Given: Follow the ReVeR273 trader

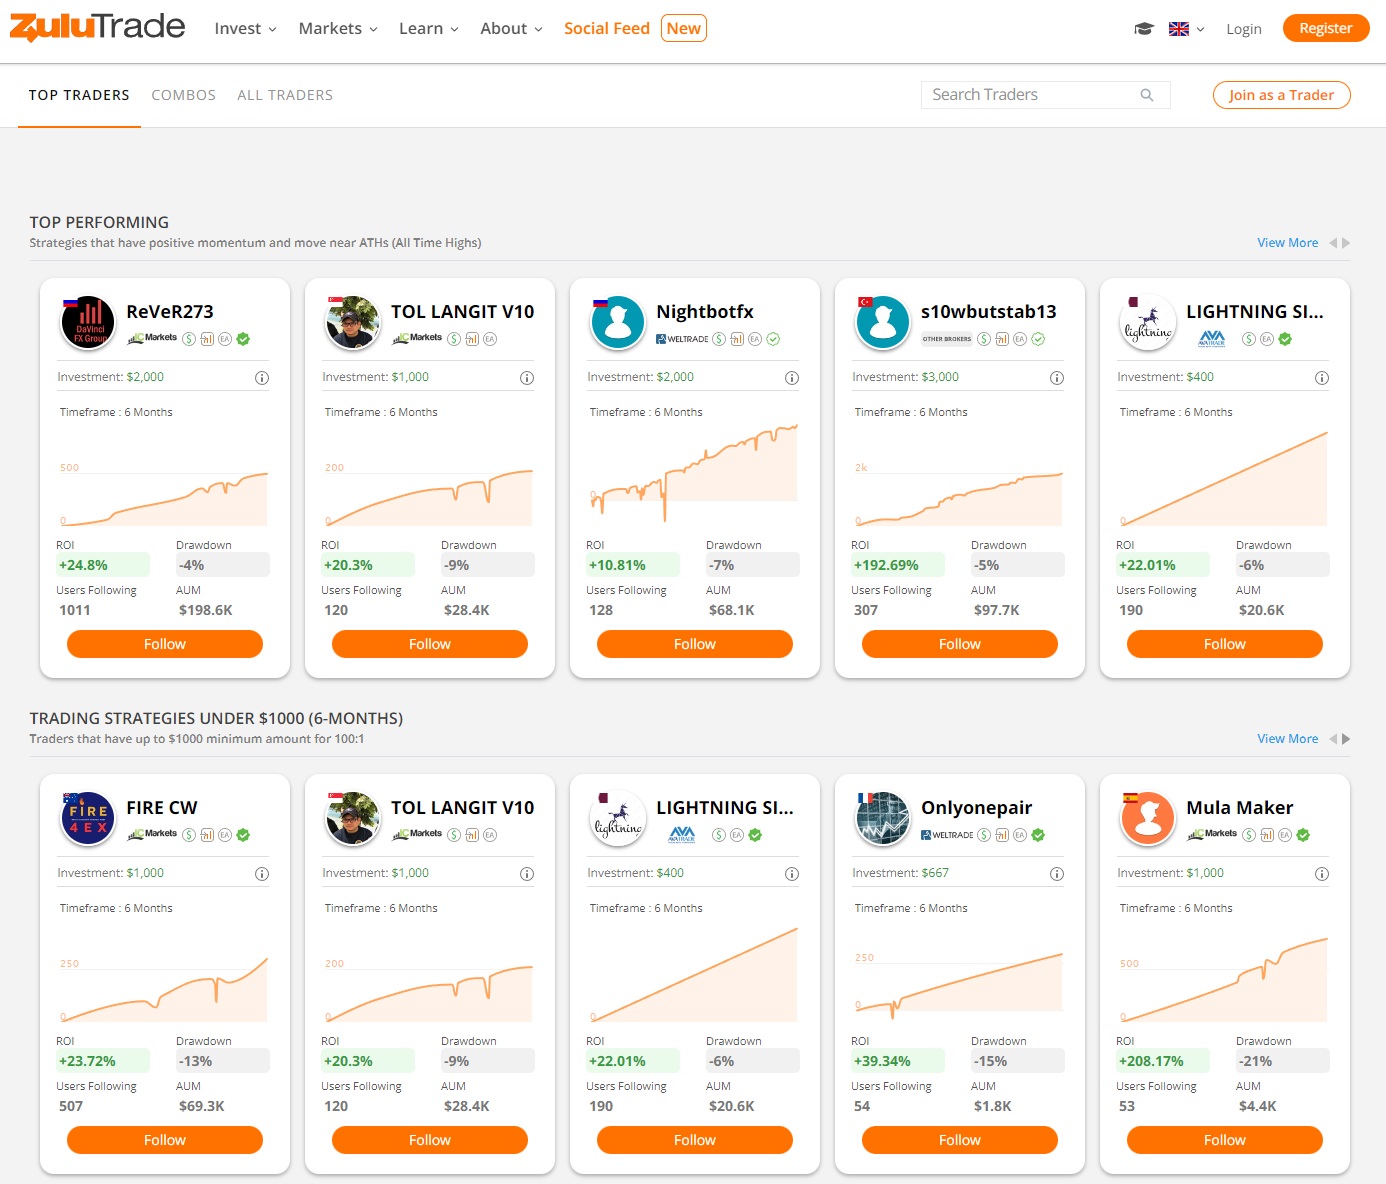Looking at the screenshot, I should tap(165, 644).
